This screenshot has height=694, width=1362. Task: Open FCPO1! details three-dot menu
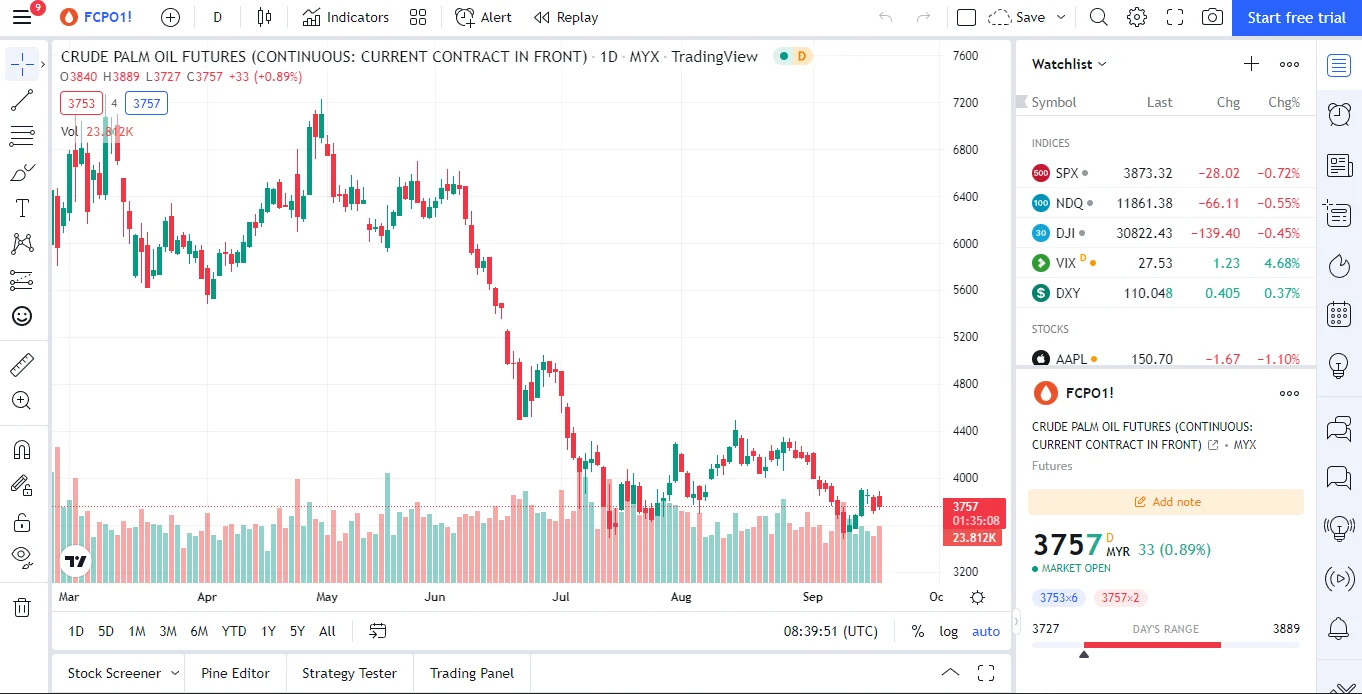(1290, 393)
